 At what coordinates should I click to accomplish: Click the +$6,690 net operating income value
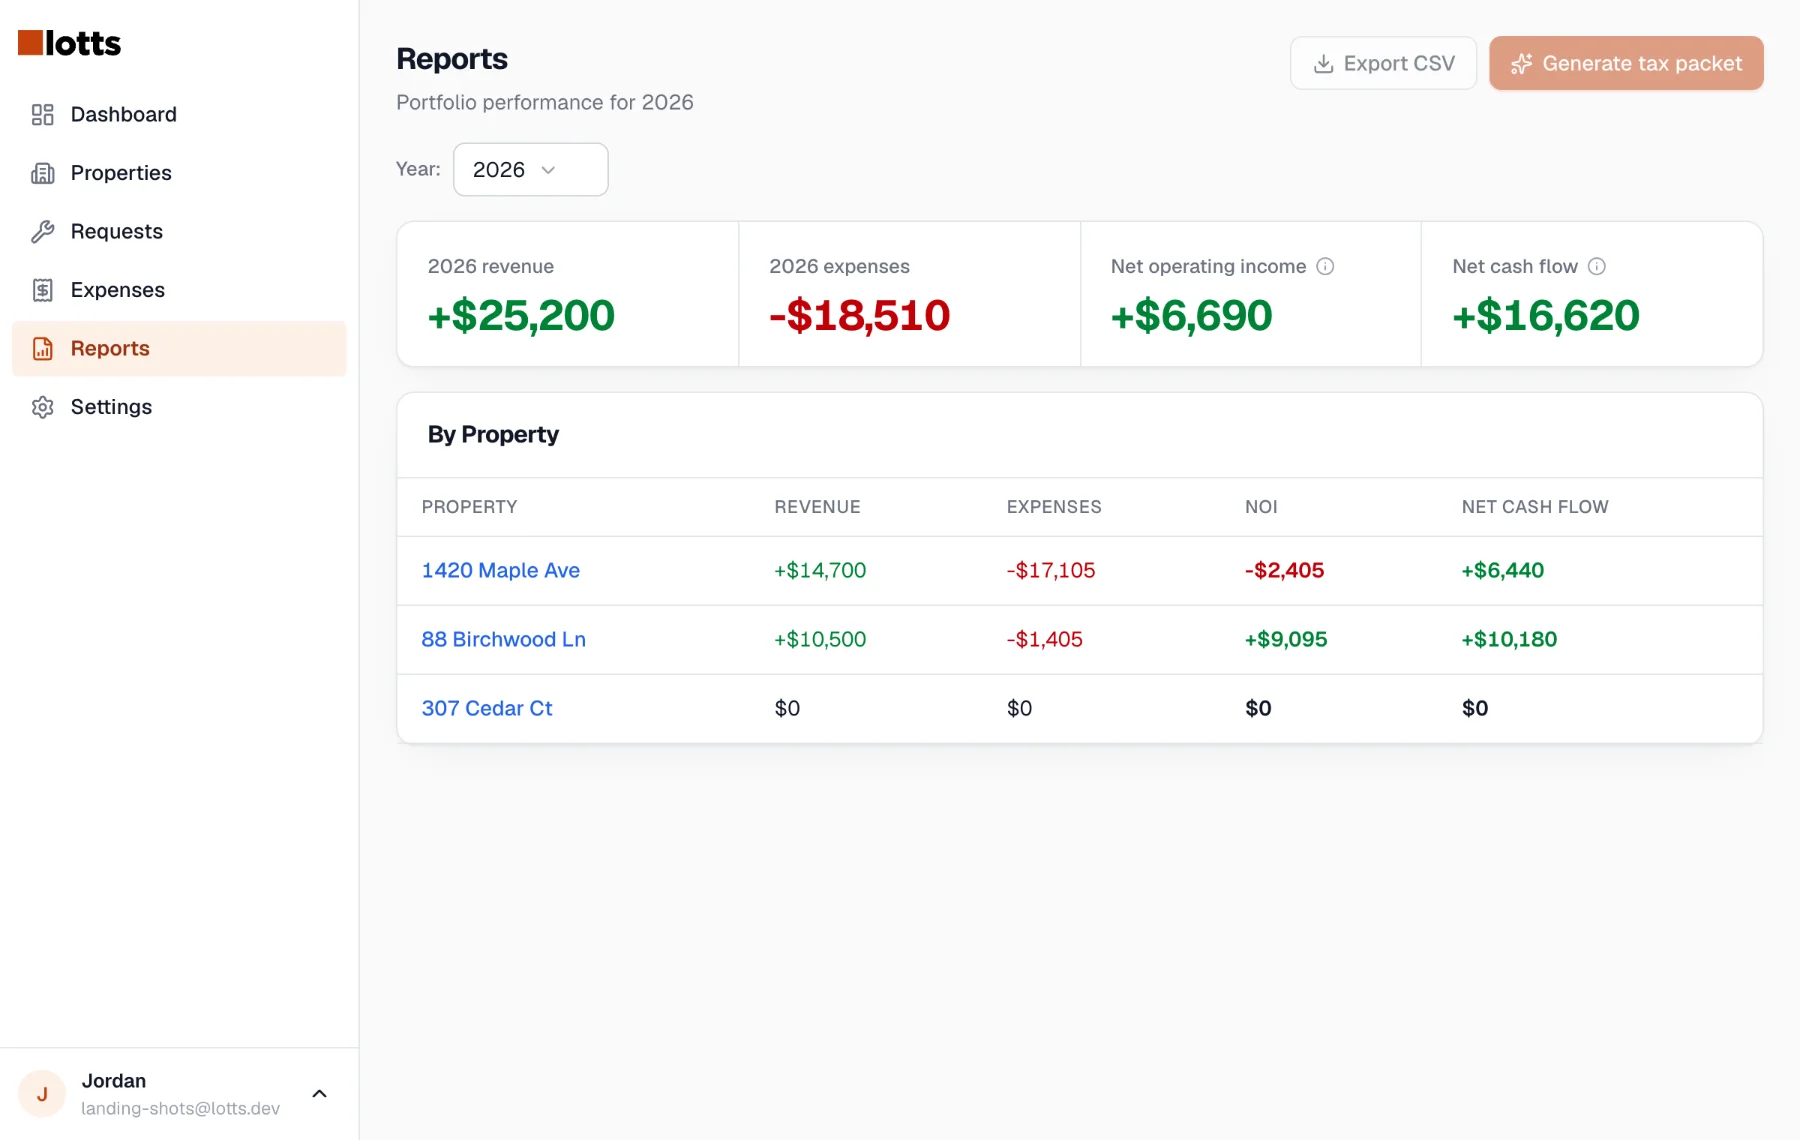pos(1192,316)
